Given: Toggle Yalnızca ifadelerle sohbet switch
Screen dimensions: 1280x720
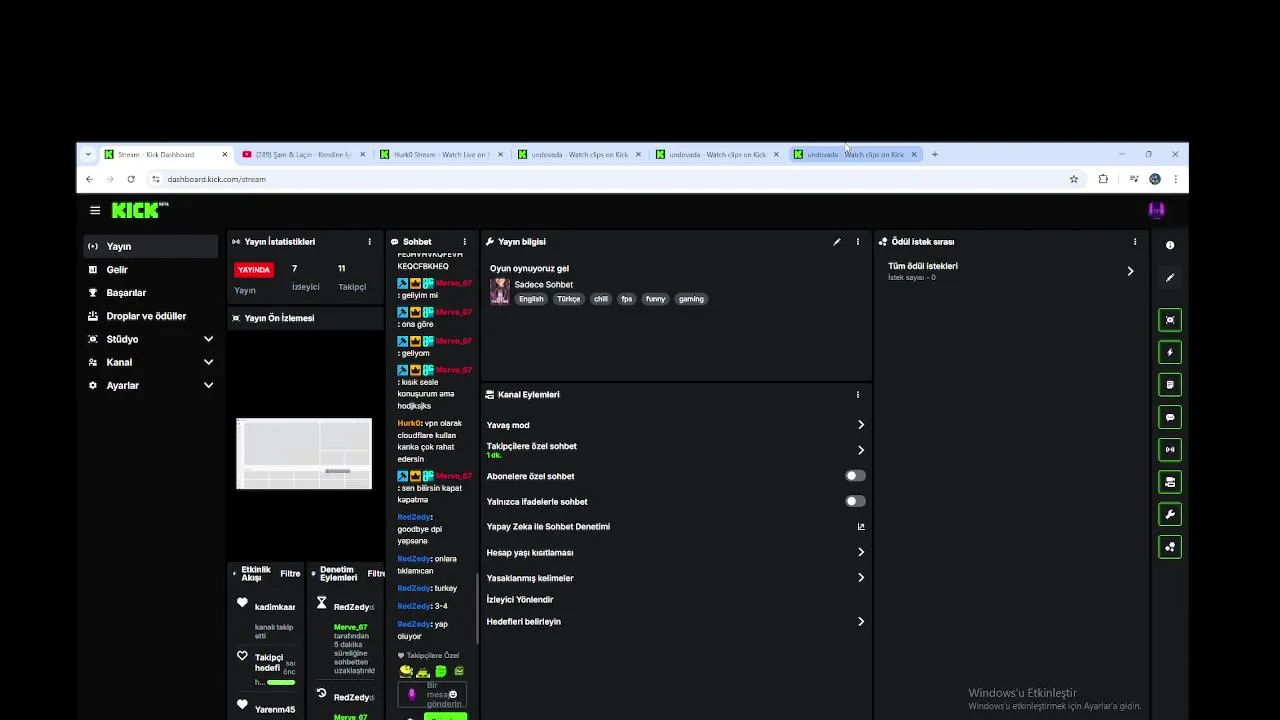Looking at the screenshot, I should click(x=855, y=501).
